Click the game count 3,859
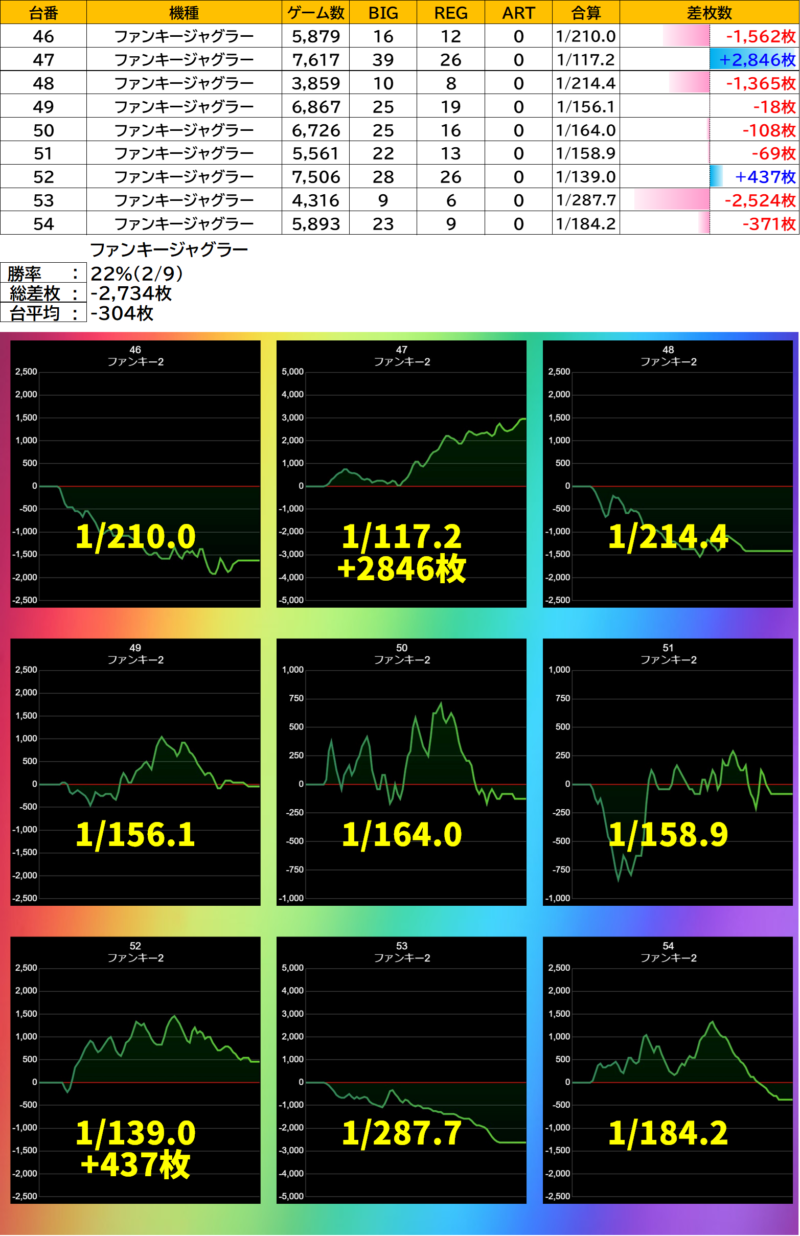800x1236 pixels. 316,83
